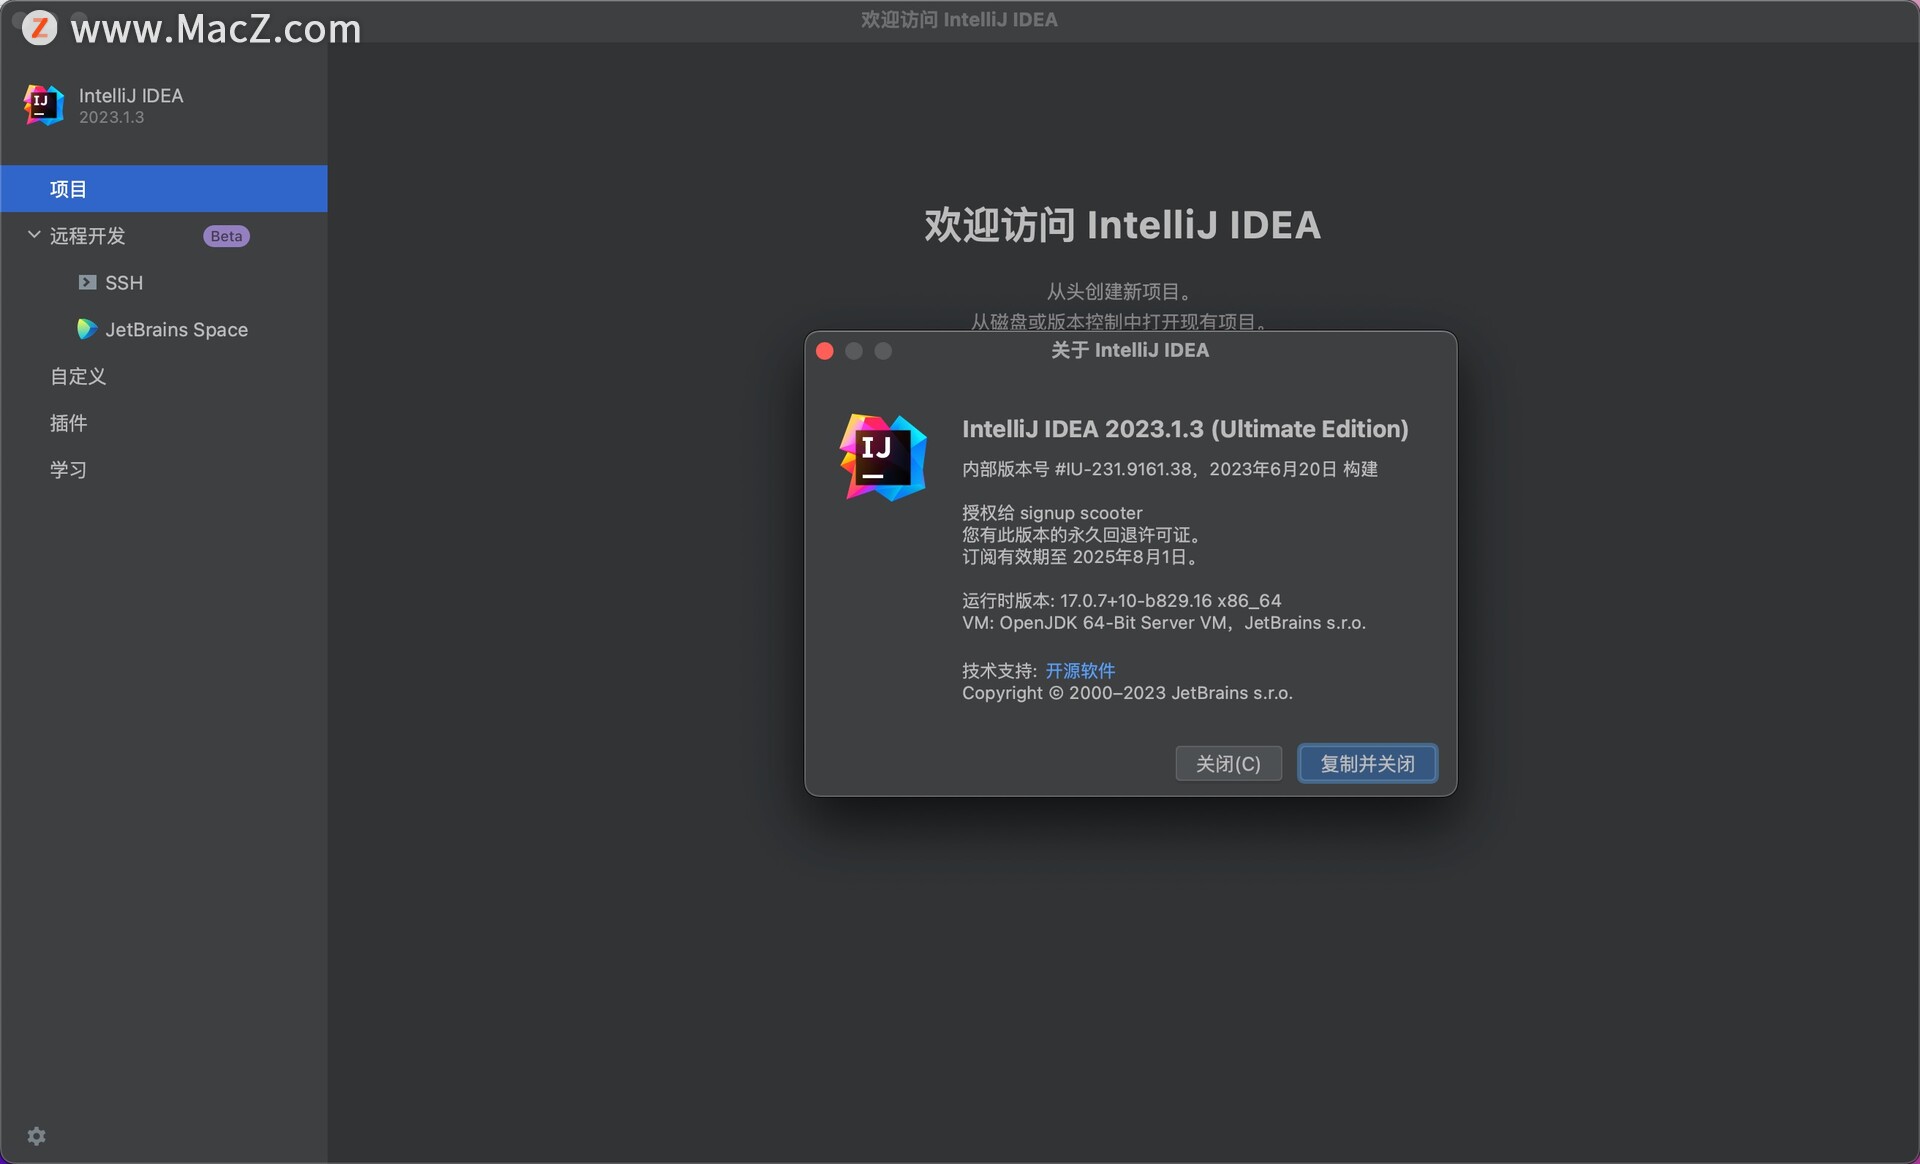The height and width of the screenshot is (1164, 1920).
Task: Click the 自定义 sidebar item
Action: pyautogui.click(x=77, y=376)
